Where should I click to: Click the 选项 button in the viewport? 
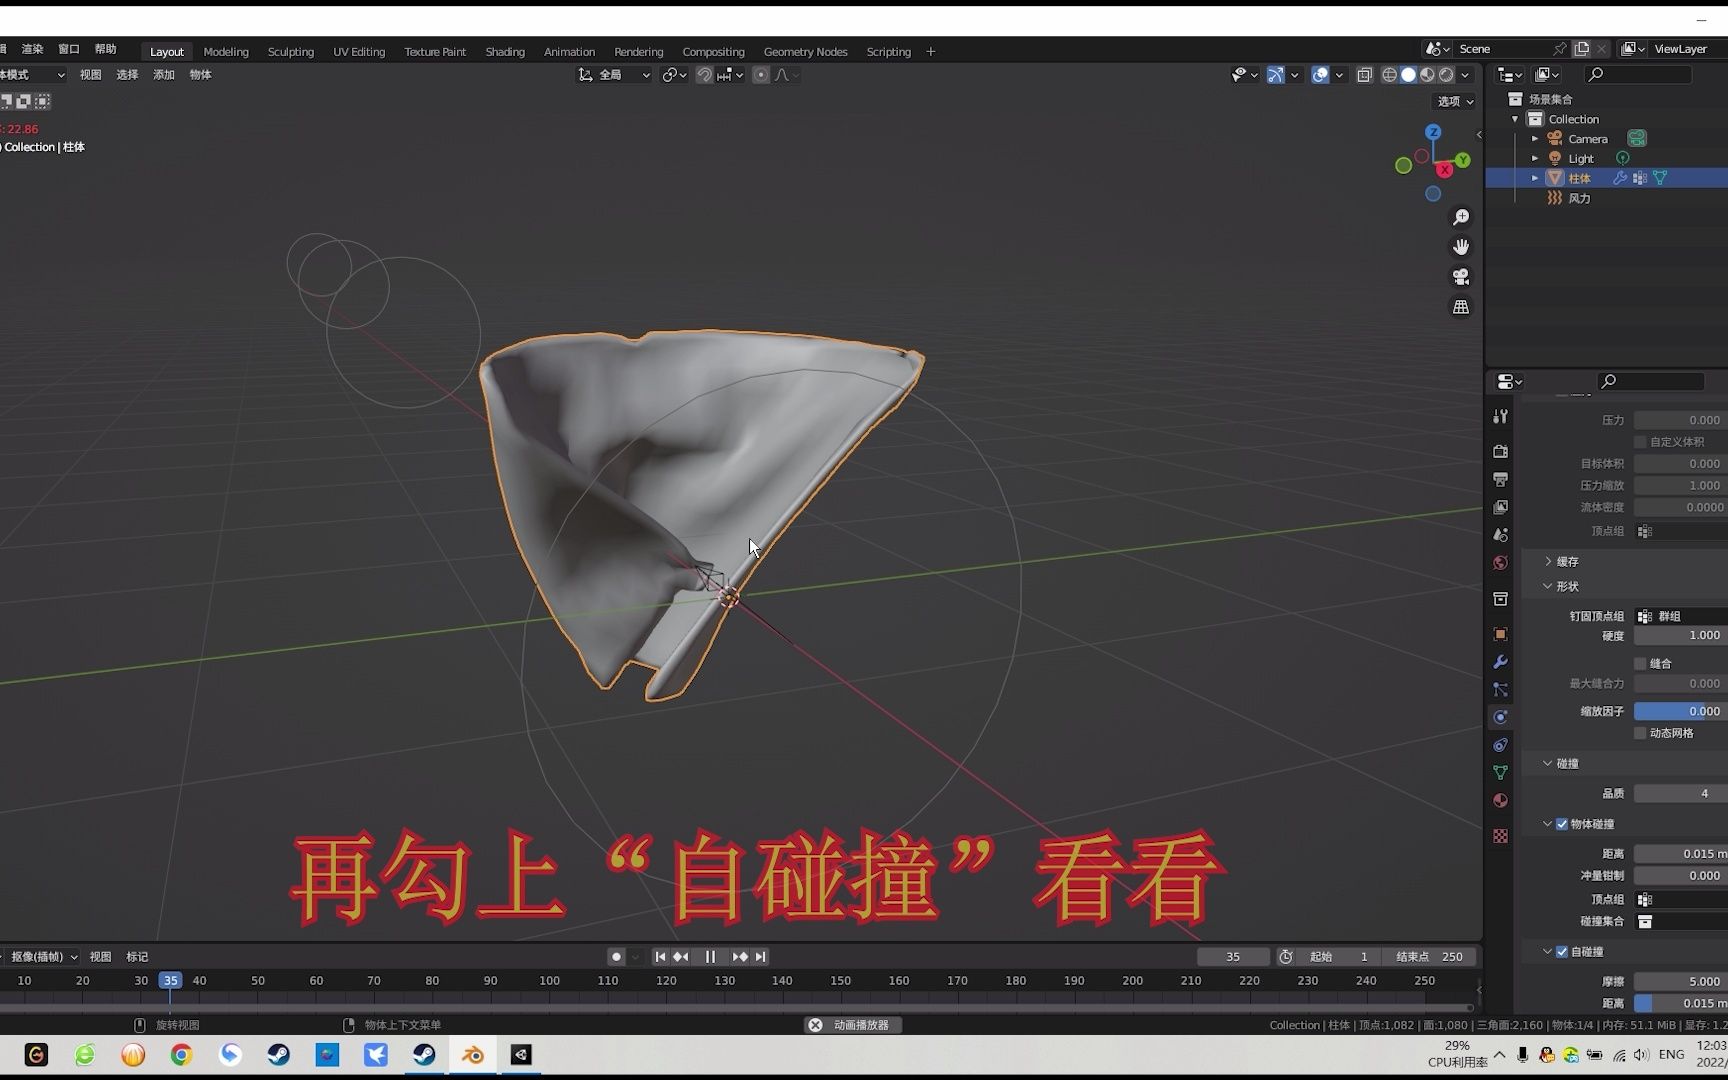1452,101
